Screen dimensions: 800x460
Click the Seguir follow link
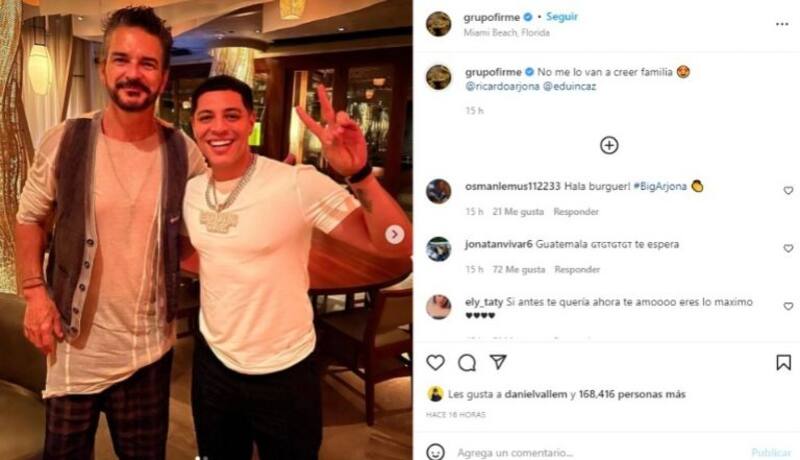tap(562, 17)
